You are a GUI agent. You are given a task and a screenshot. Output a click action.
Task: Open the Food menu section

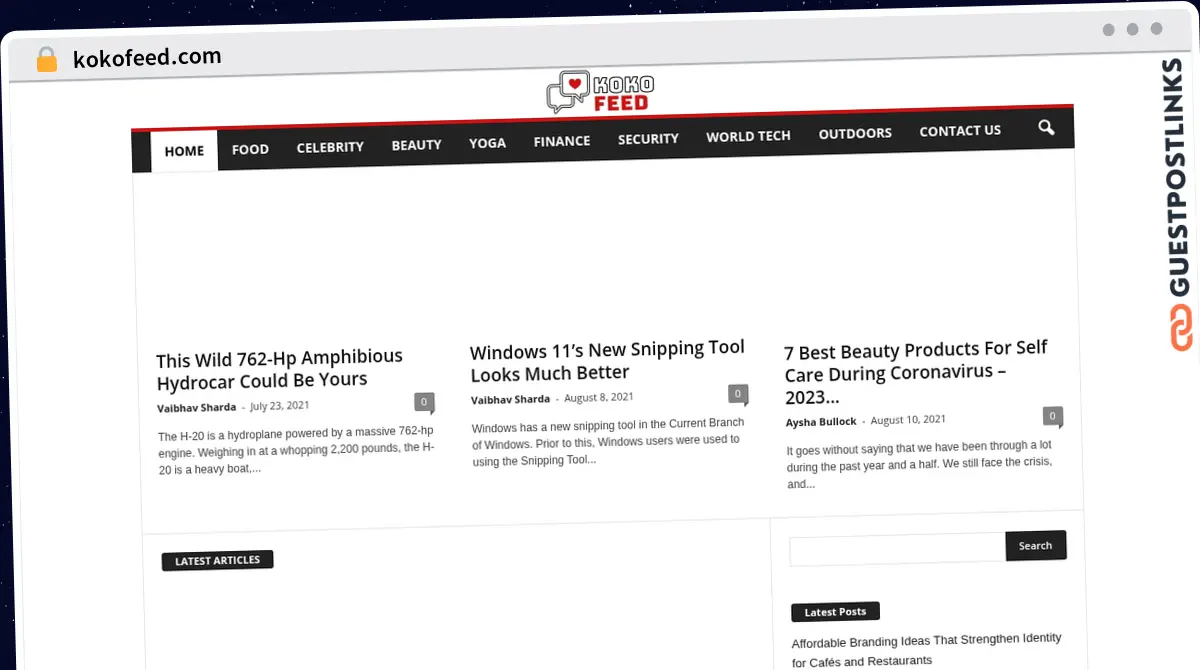[250, 149]
